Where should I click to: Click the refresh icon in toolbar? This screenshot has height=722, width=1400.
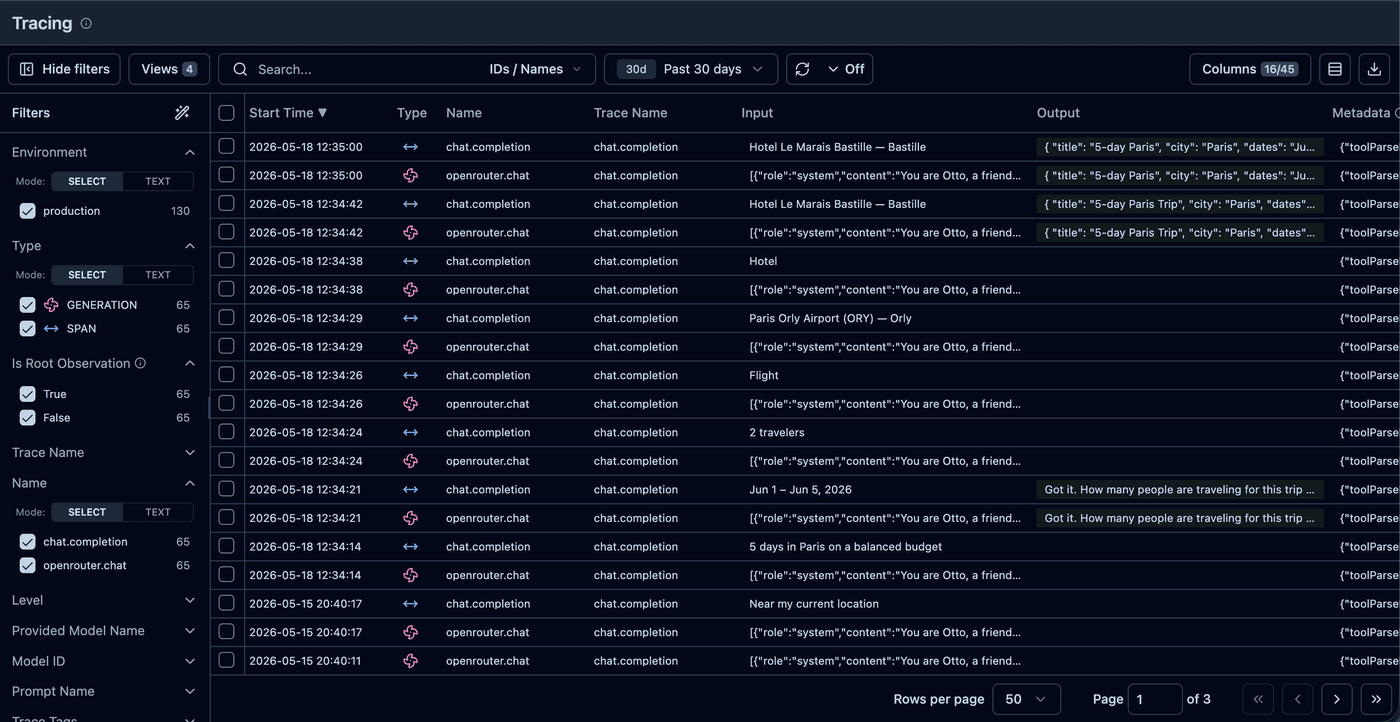point(802,69)
